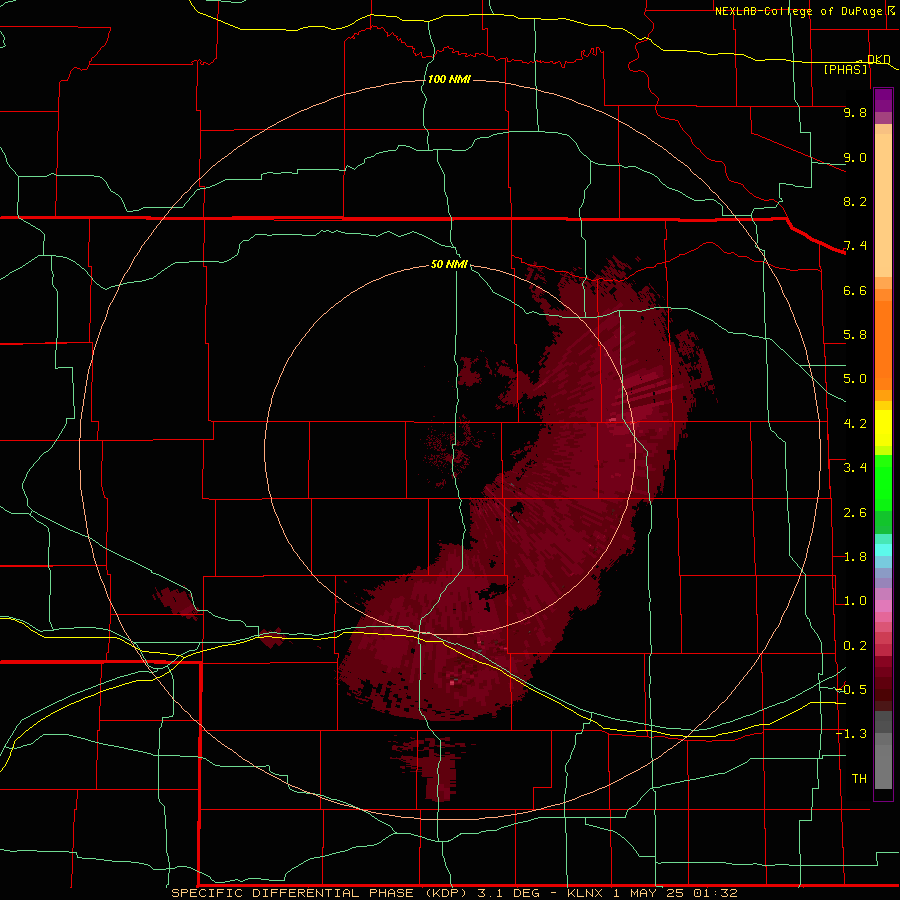The height and width of the screenshot is (900, 900).
Task: Click the arrow glyph after DuPage text
Action: 891,10
